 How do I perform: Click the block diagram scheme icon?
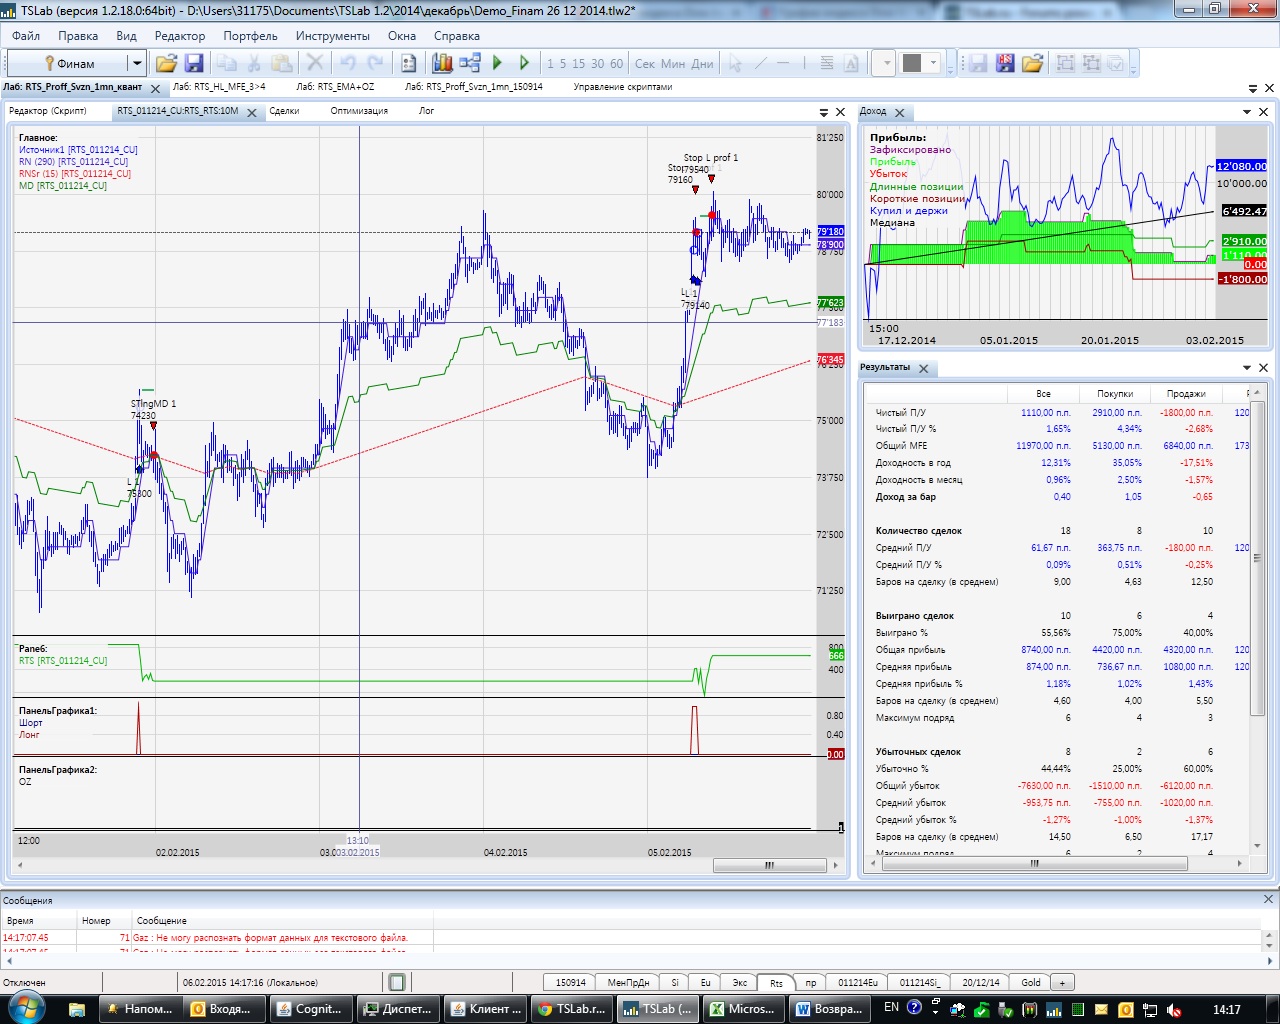470,63
